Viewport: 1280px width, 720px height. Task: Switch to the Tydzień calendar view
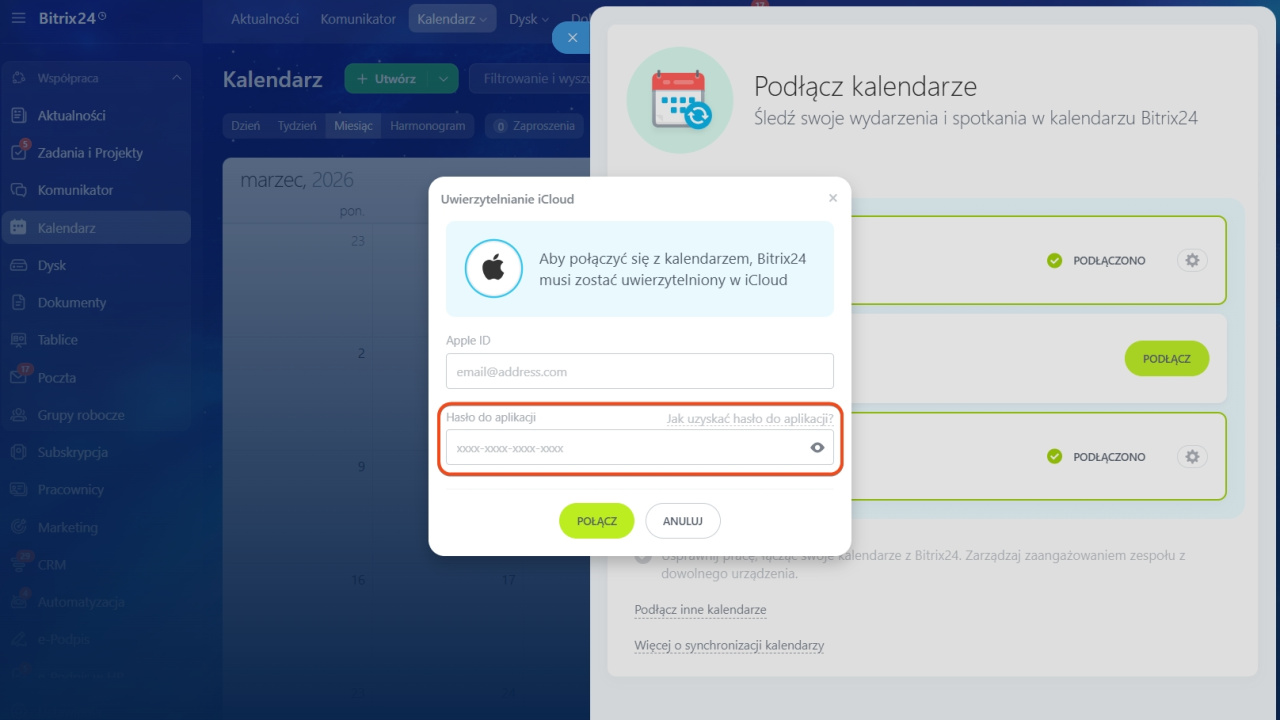[296, 126]
